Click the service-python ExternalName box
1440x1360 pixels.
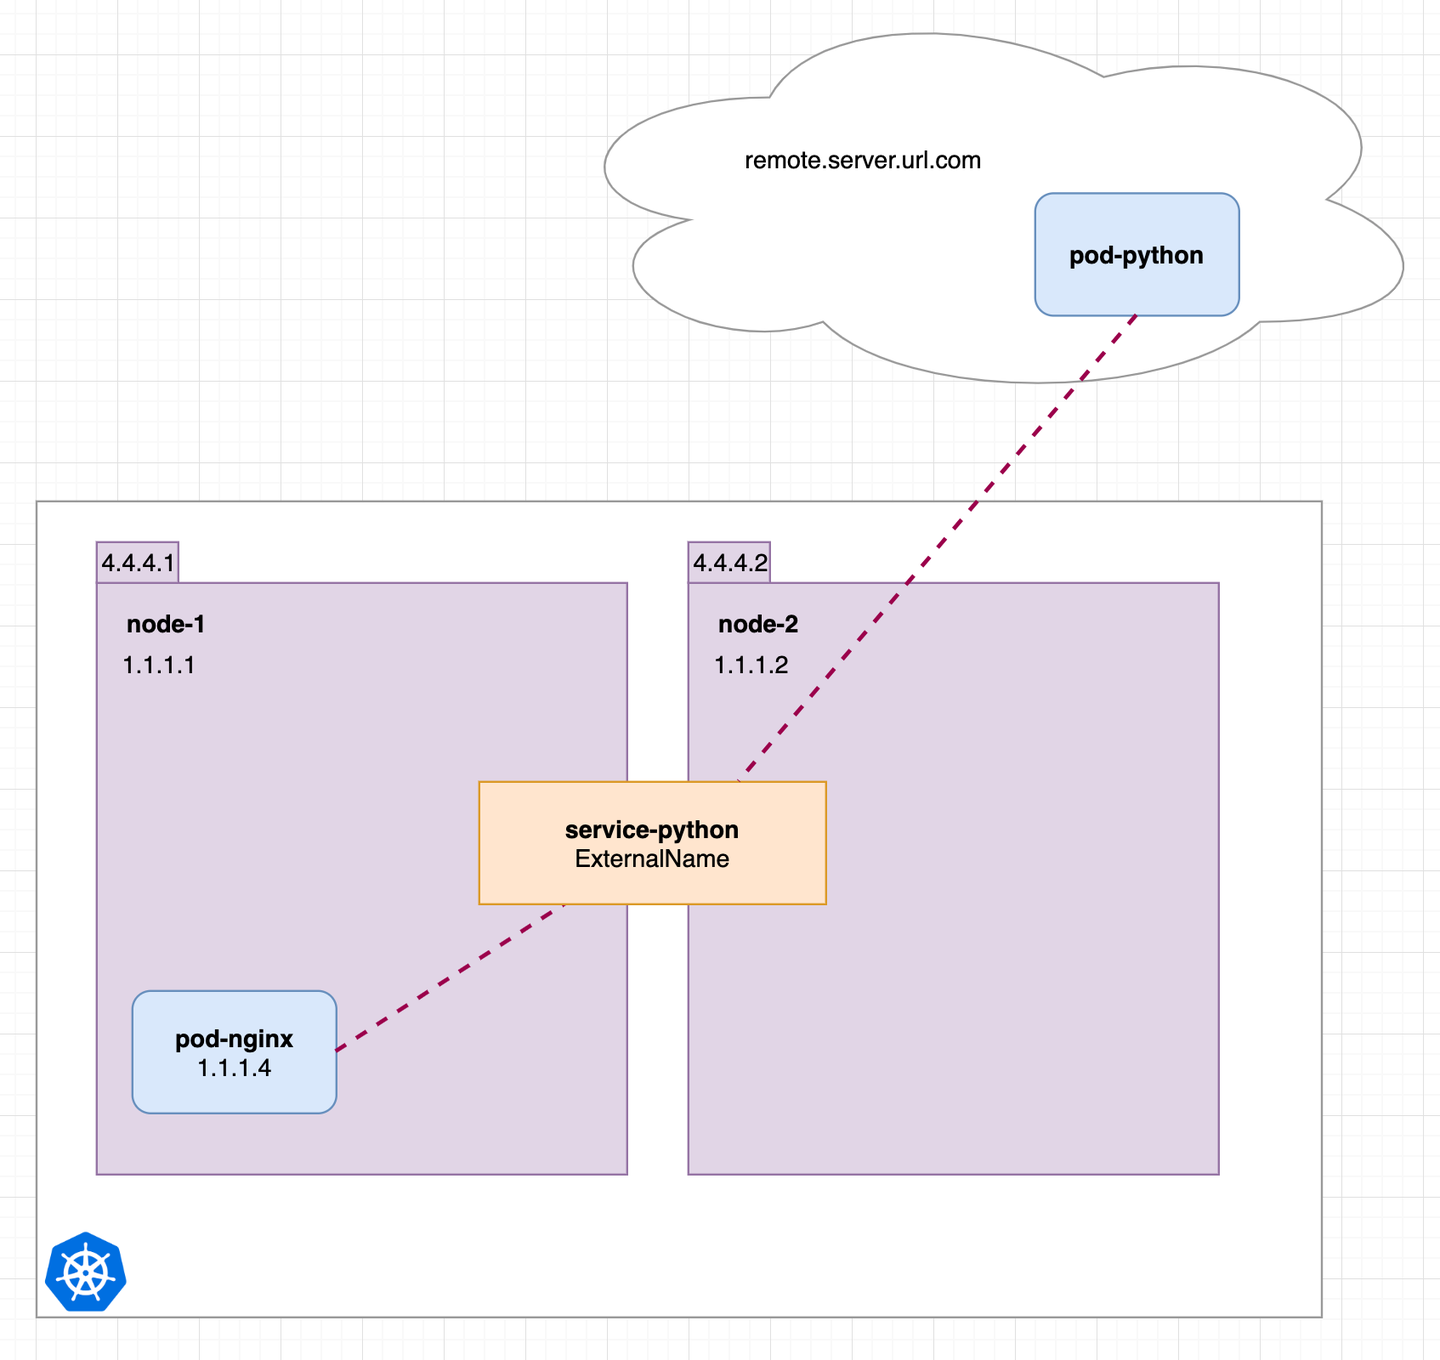652,843
